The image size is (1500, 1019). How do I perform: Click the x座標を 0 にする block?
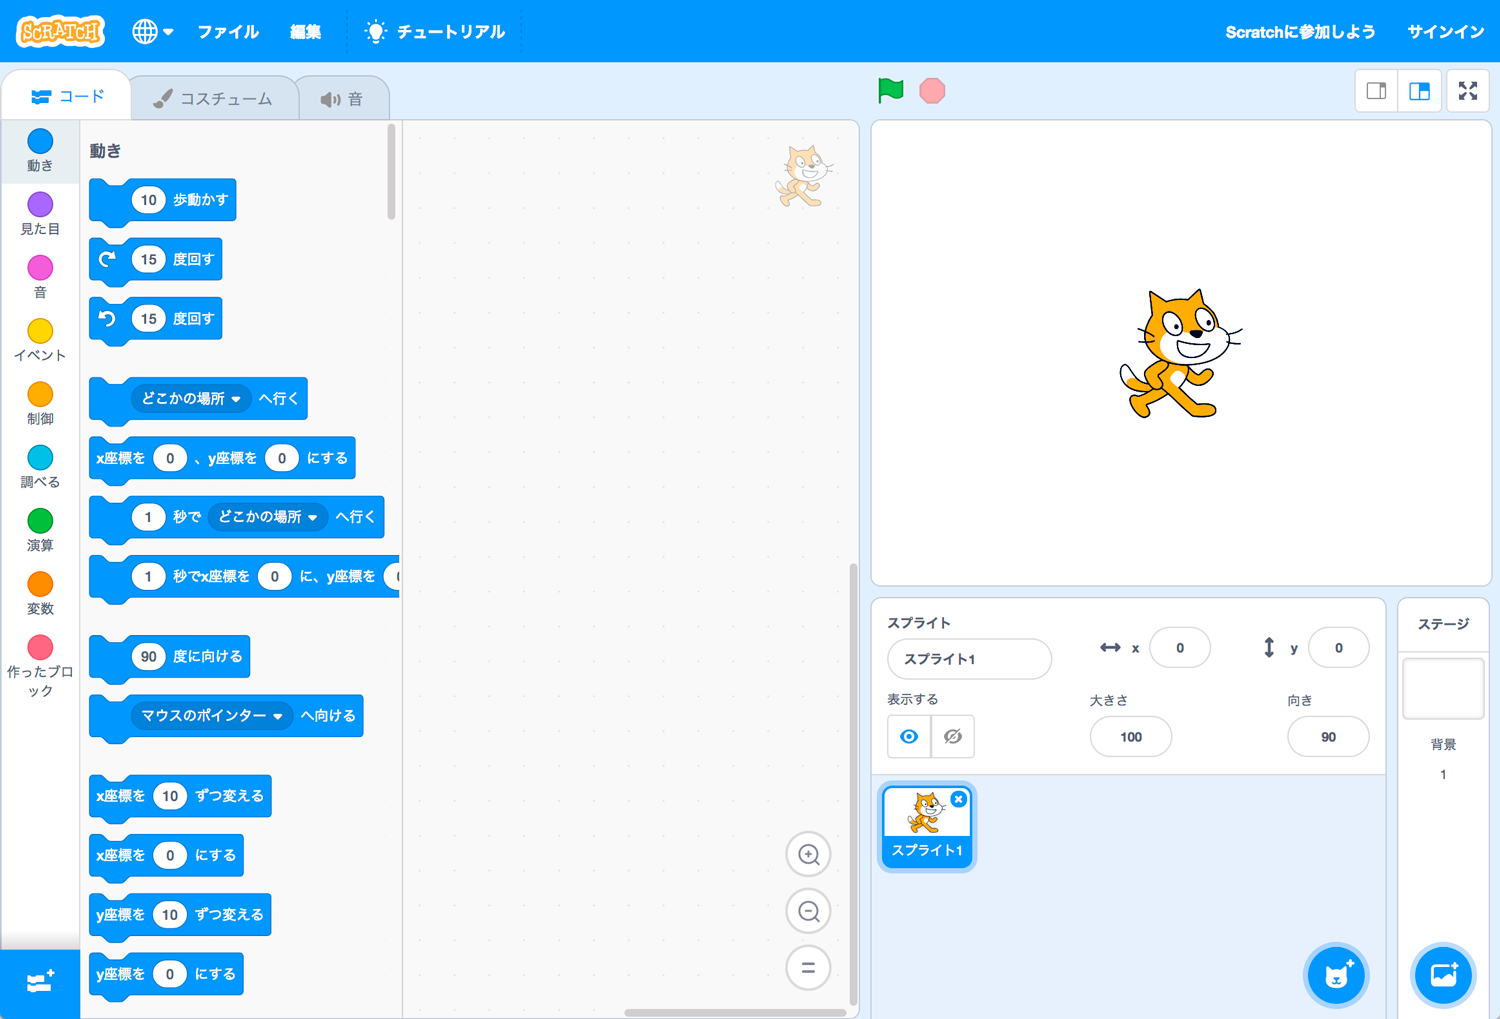[x=166, y=856]
